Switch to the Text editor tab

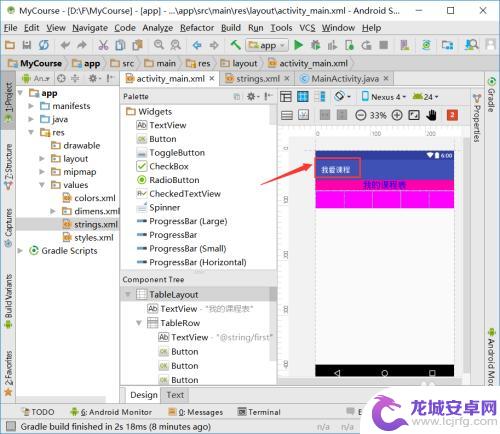175,395
